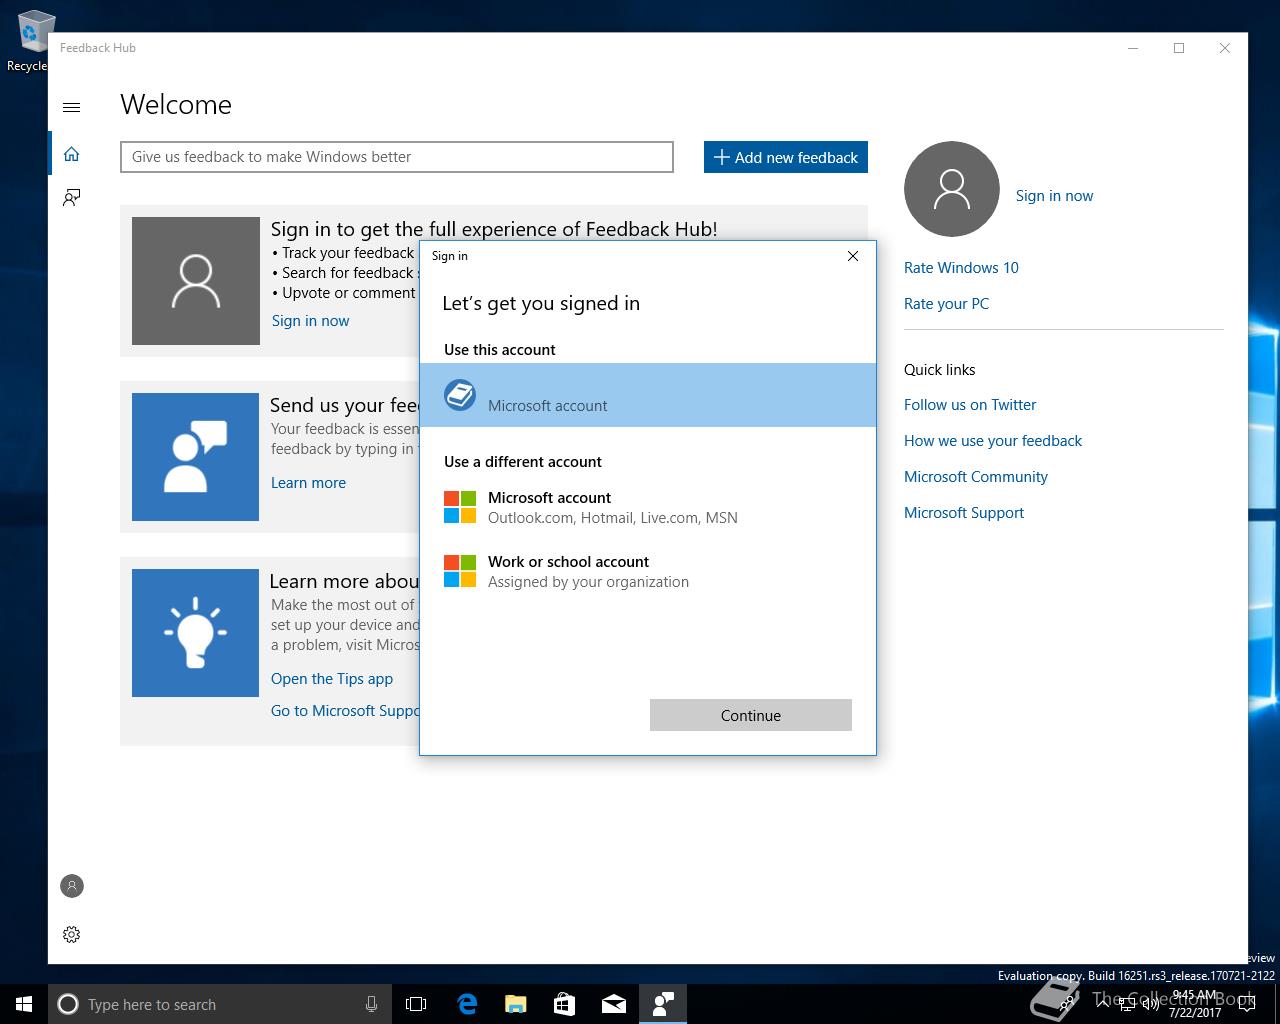
Task: Click Sign in now next to avatar
Action: point(1054,196)
